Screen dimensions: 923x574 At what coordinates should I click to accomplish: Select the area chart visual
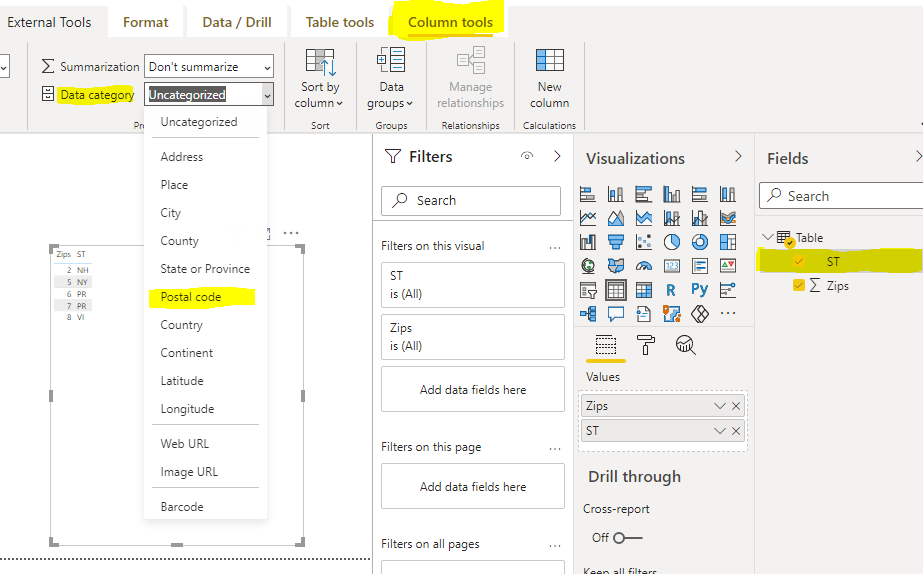[x=616, y=218]
